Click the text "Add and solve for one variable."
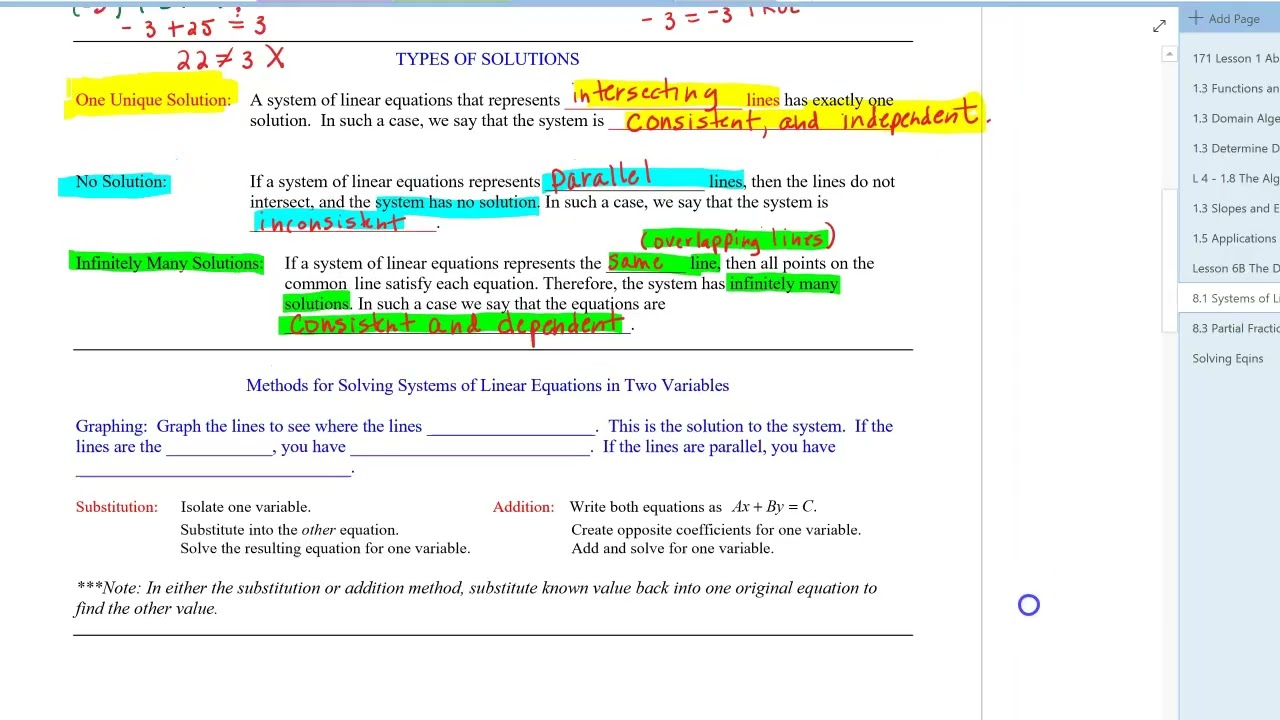 [672, 548]
